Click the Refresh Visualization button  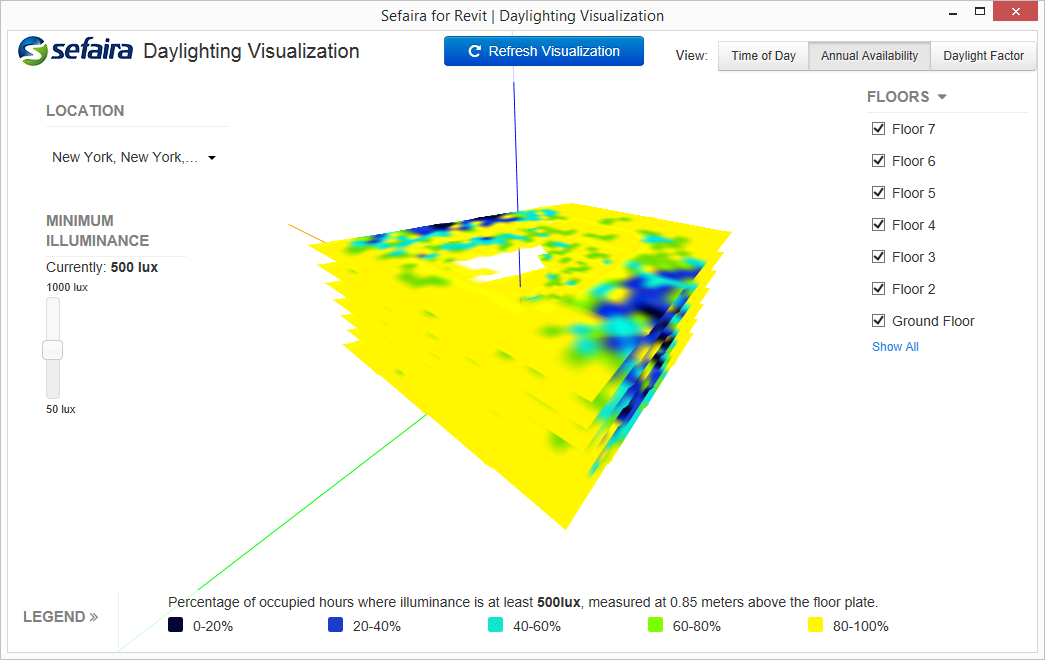pyautogui.click(x=544, y=51)
